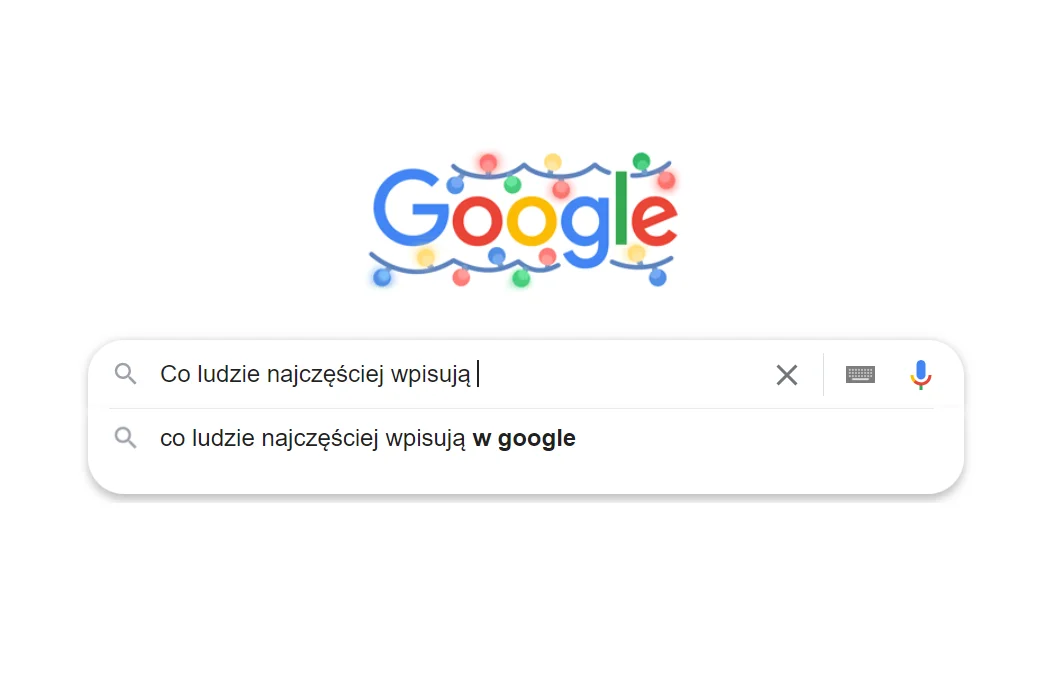The width and height of the screenshot is (1047, 698).
Task: Clear the search query with the X
Action: [787, 375]
